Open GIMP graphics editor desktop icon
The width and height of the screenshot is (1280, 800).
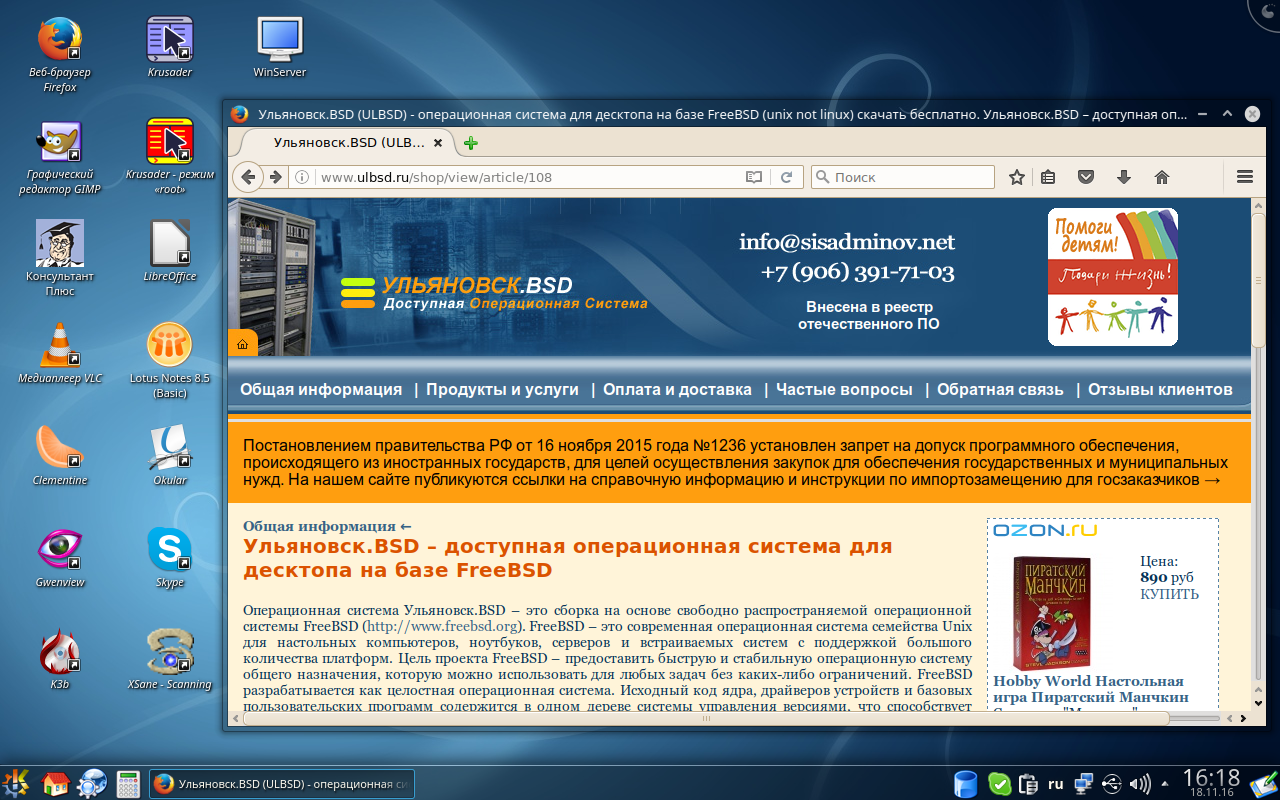(60, 158)
